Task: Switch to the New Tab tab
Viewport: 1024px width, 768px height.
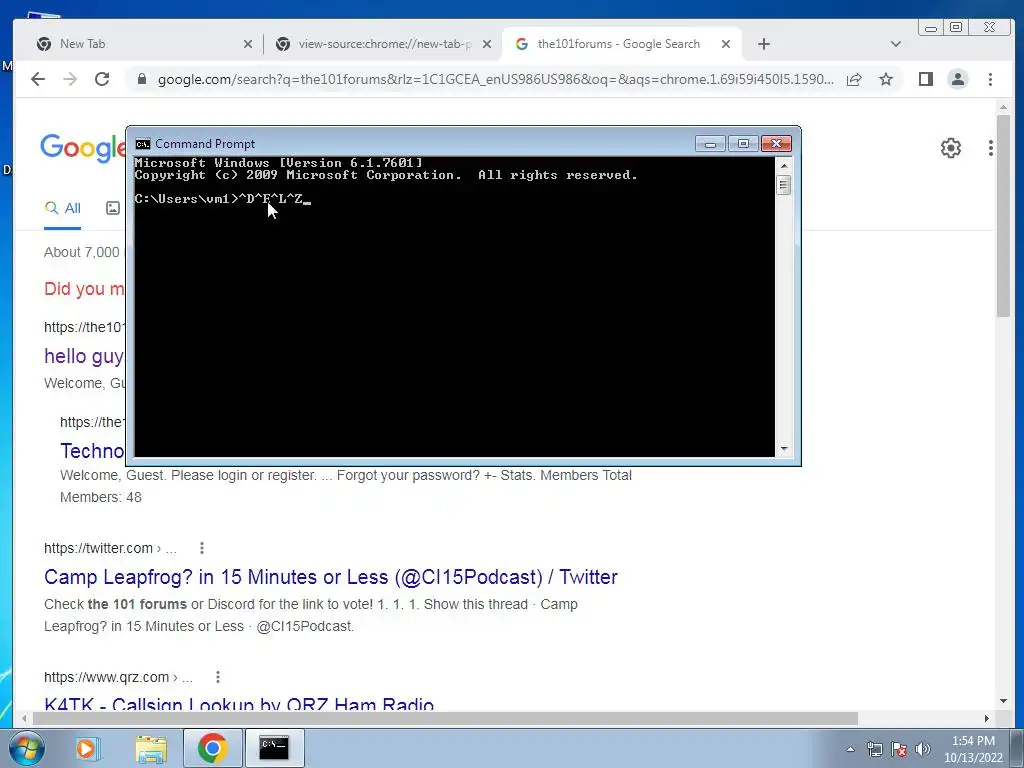Action: (x=144, y=44)
